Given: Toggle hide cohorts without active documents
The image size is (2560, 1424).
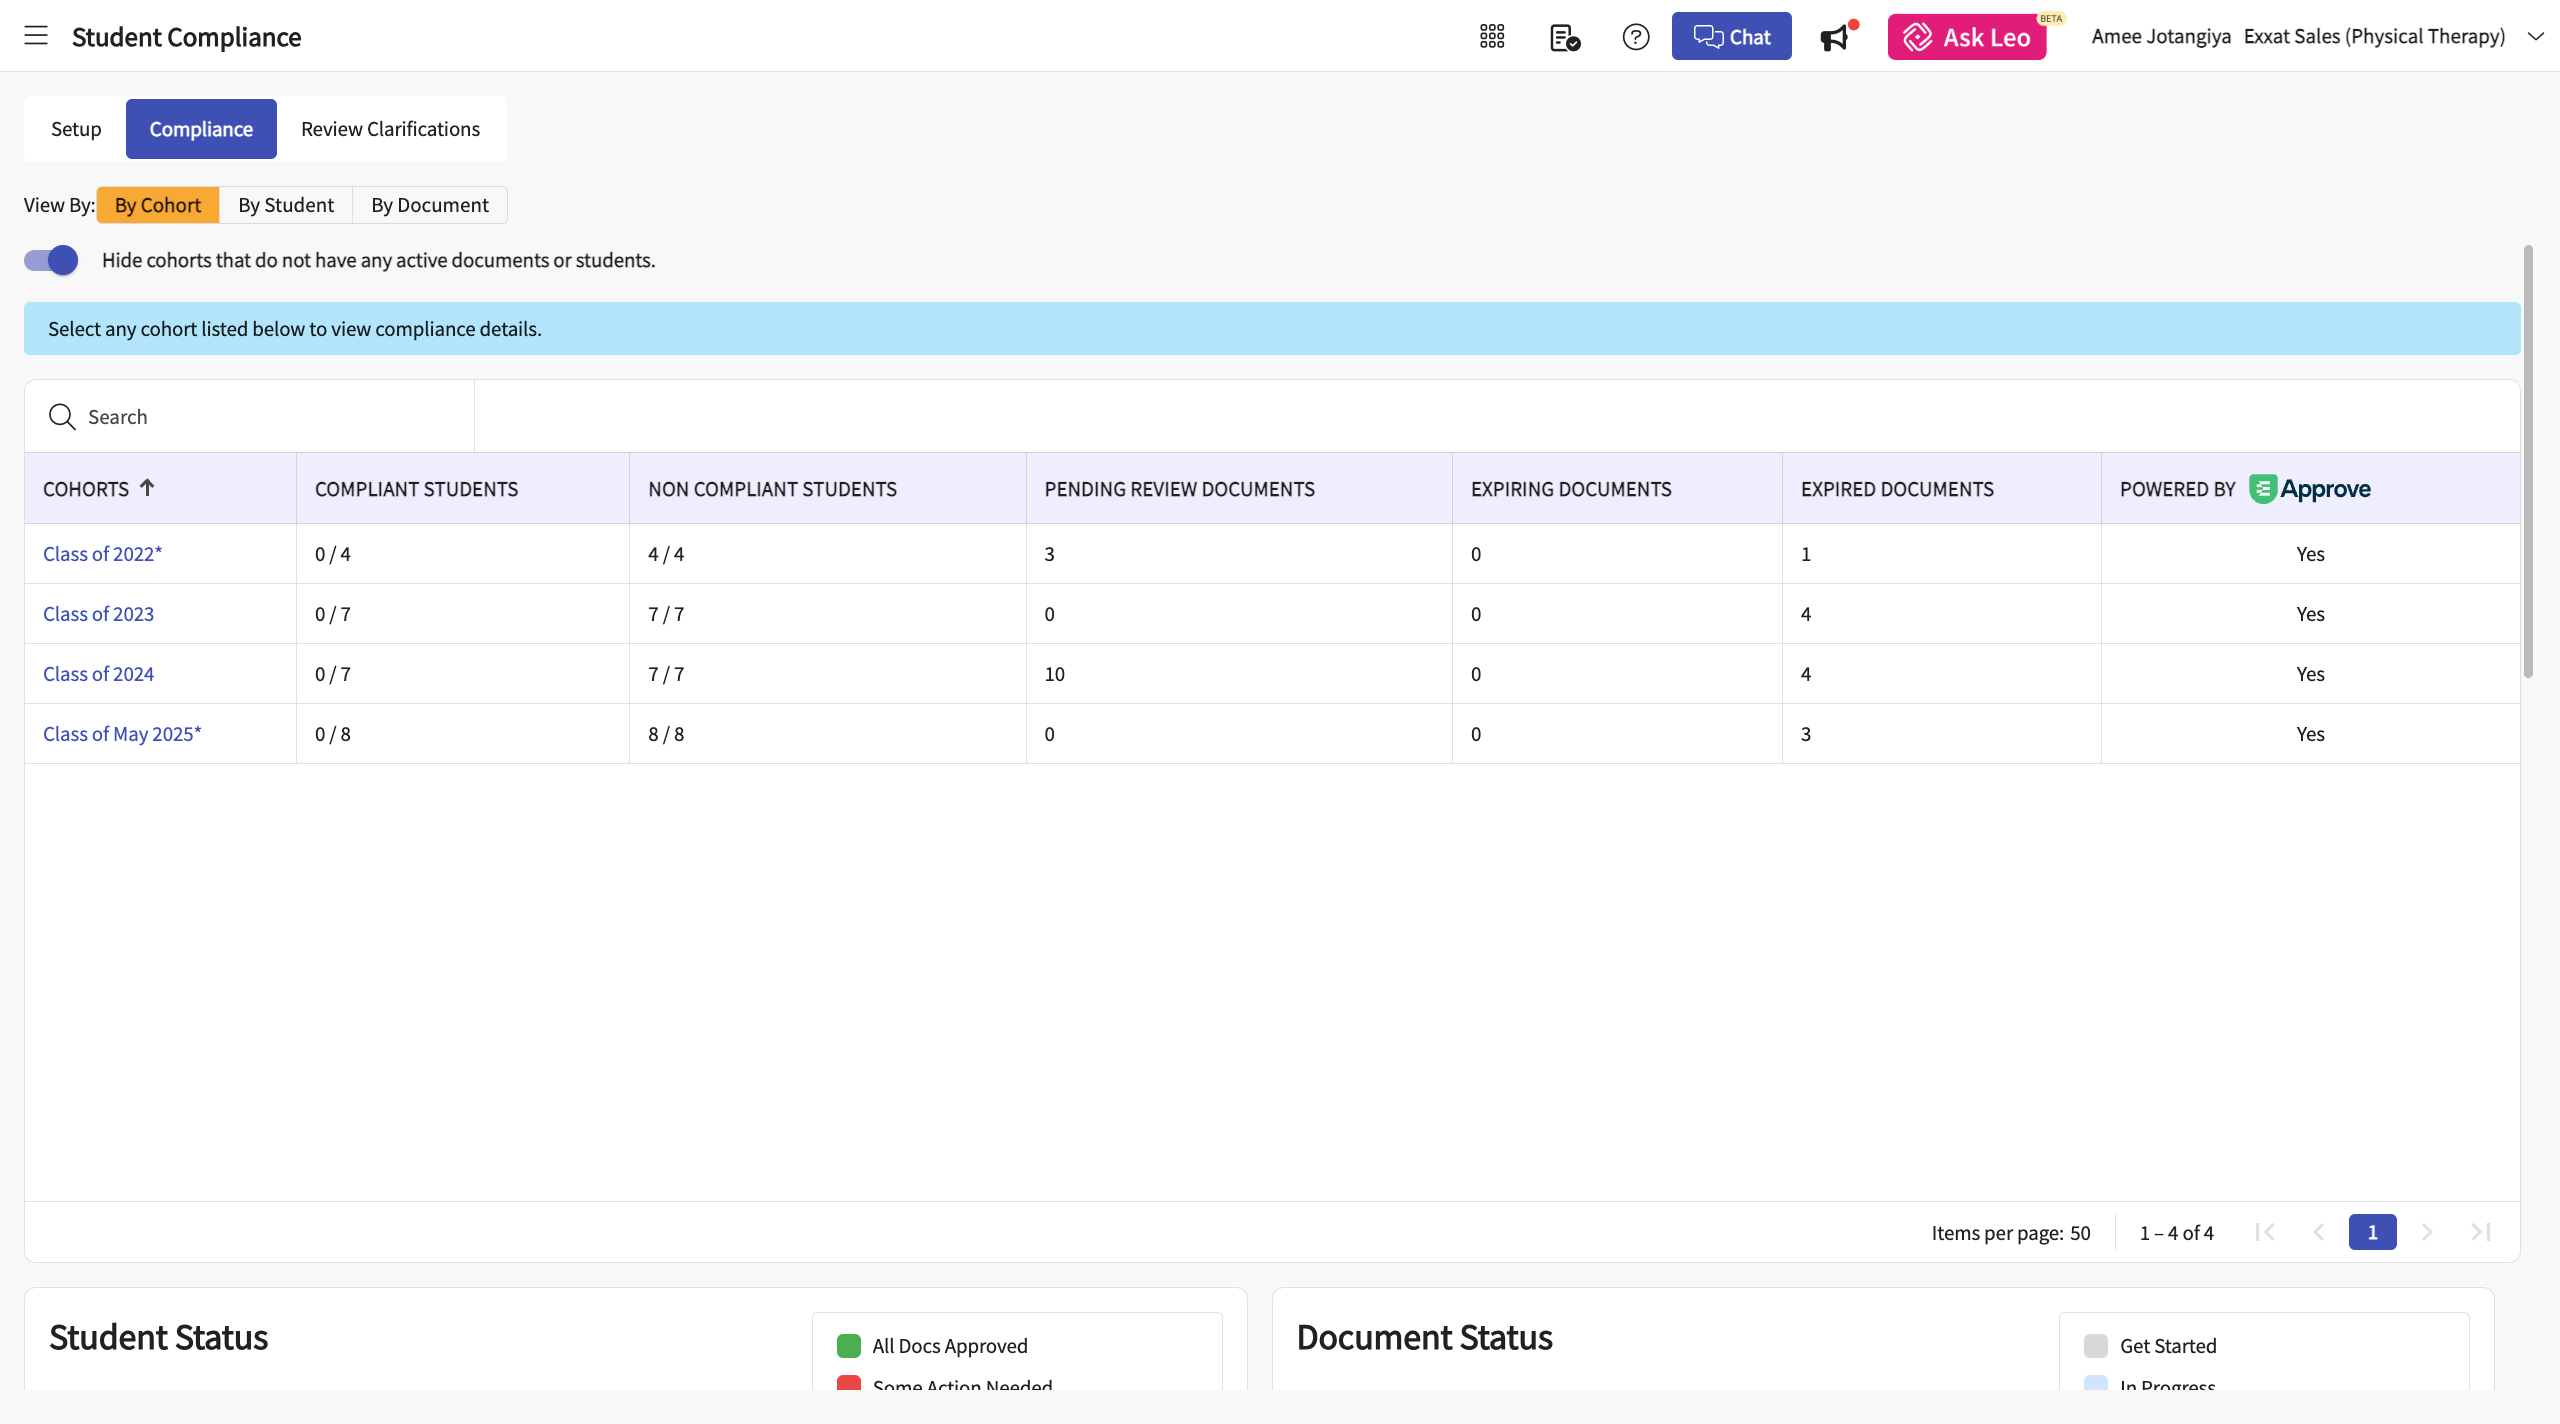Looking at the screenshot, I should tap(51, 260).
